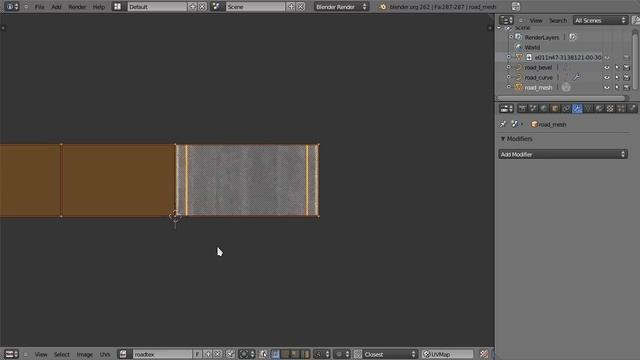The height and width of the screenshot is (360, 640).
Task: Open the World properties tab
Action: point(544,109)
